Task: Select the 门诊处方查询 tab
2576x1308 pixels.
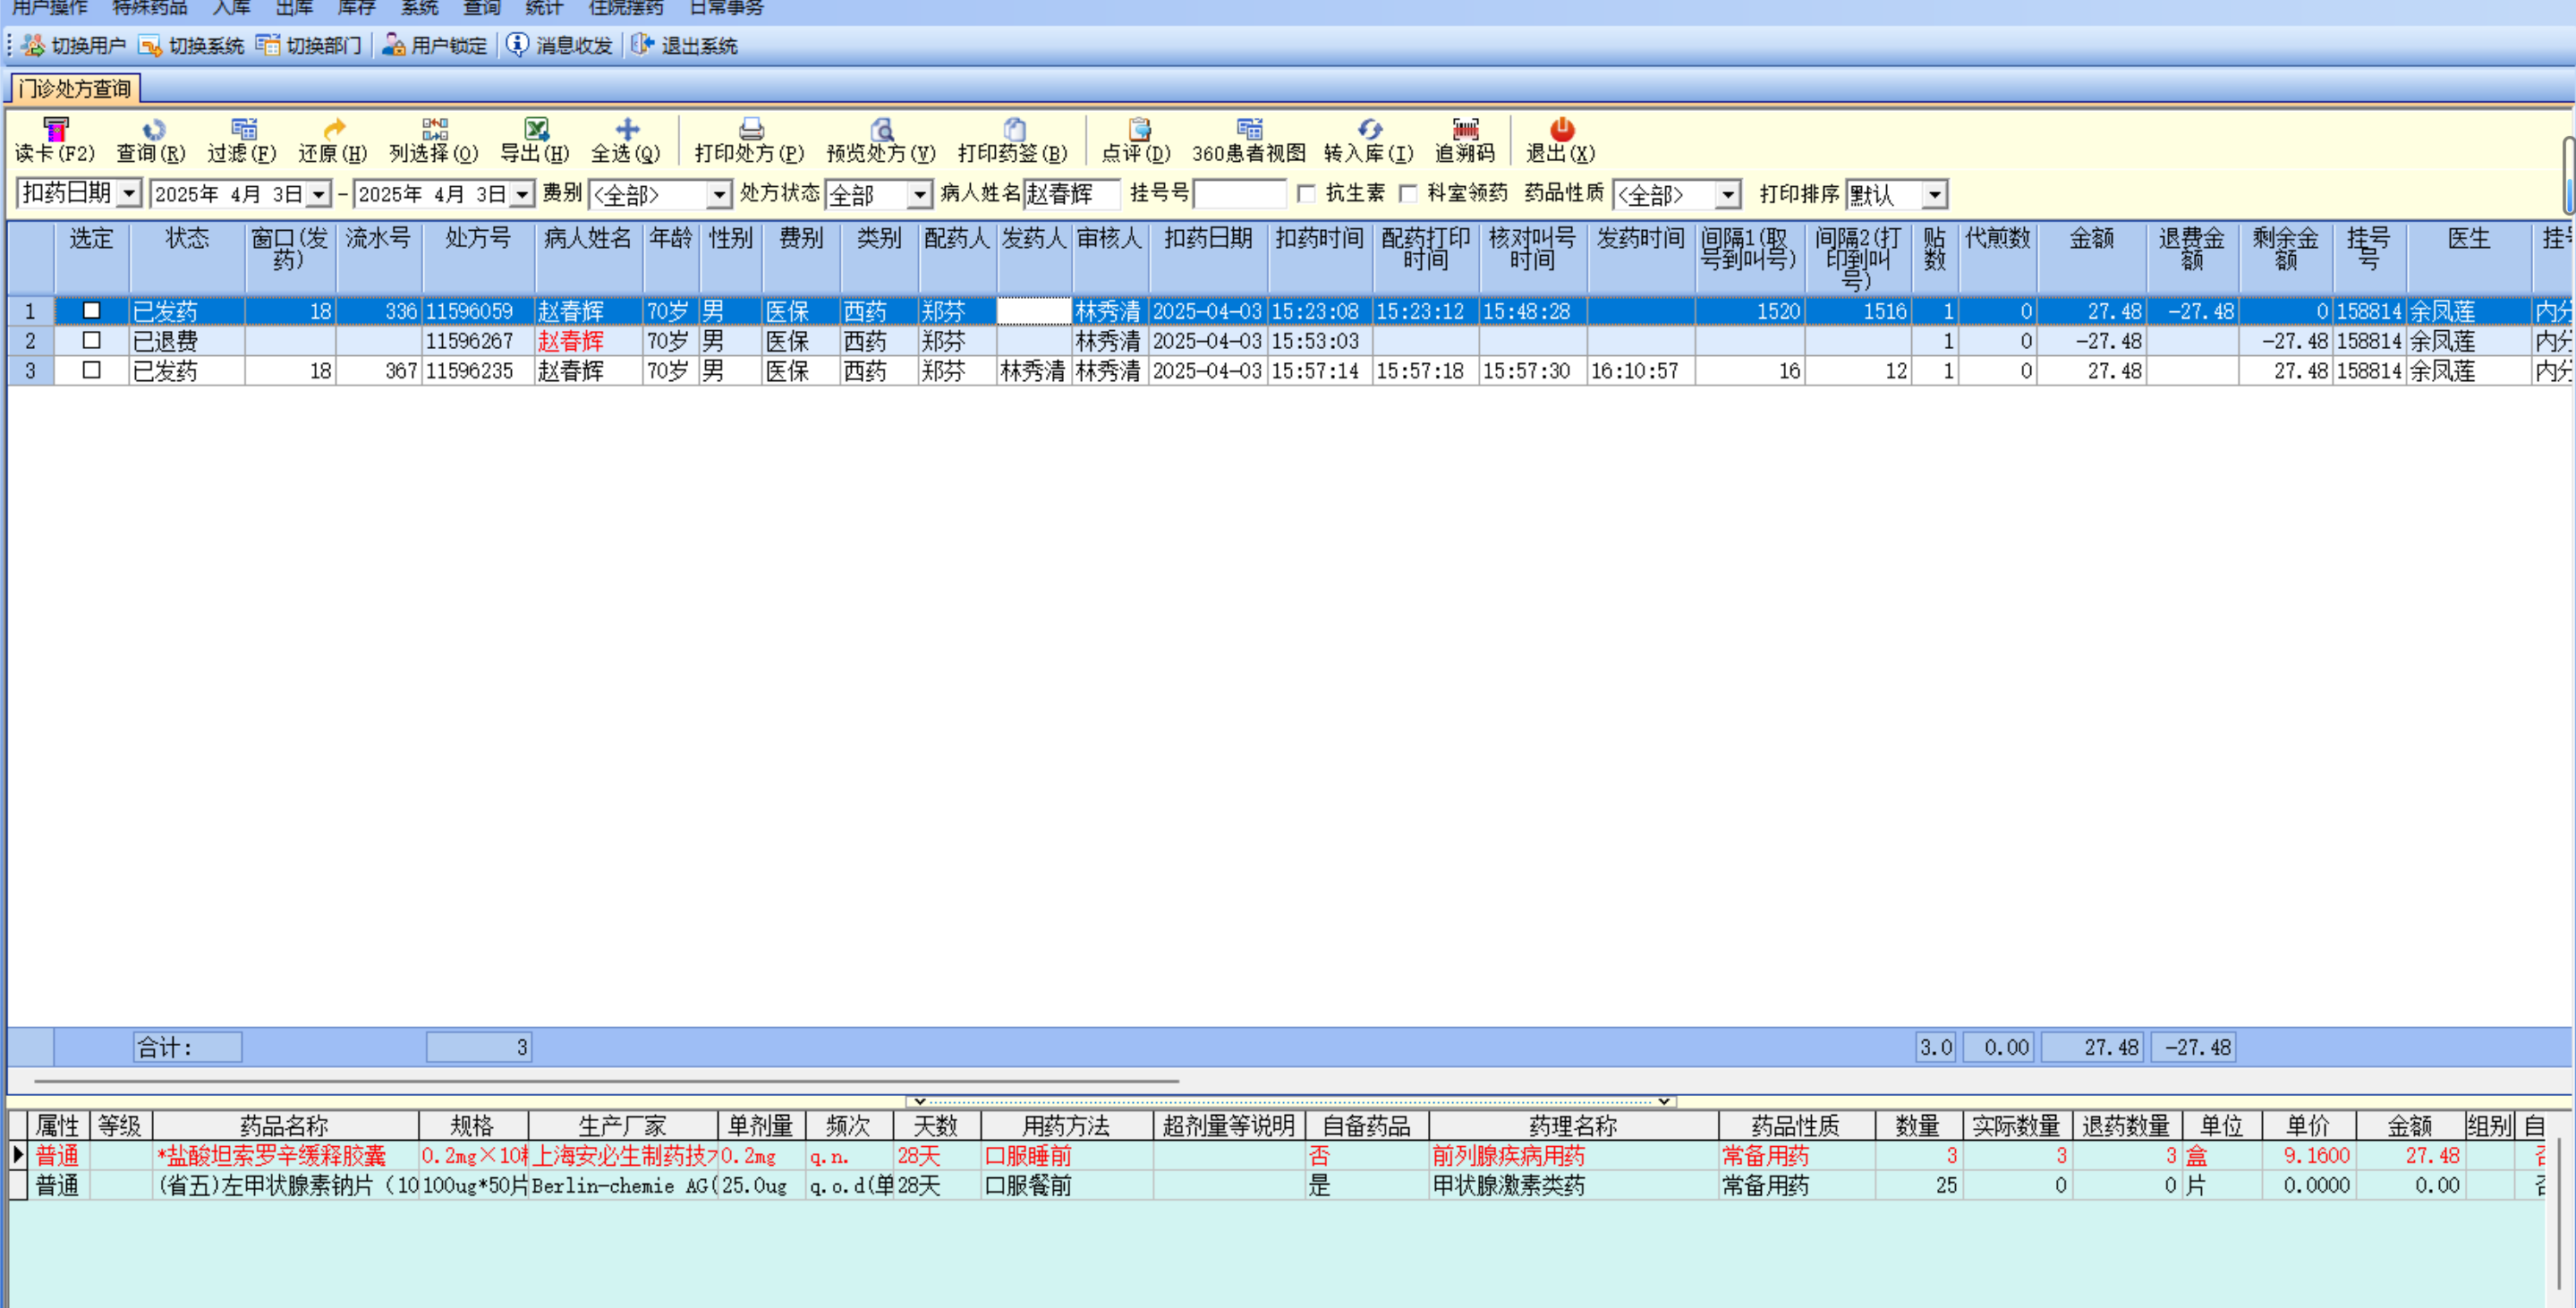Action: point(75,89)
